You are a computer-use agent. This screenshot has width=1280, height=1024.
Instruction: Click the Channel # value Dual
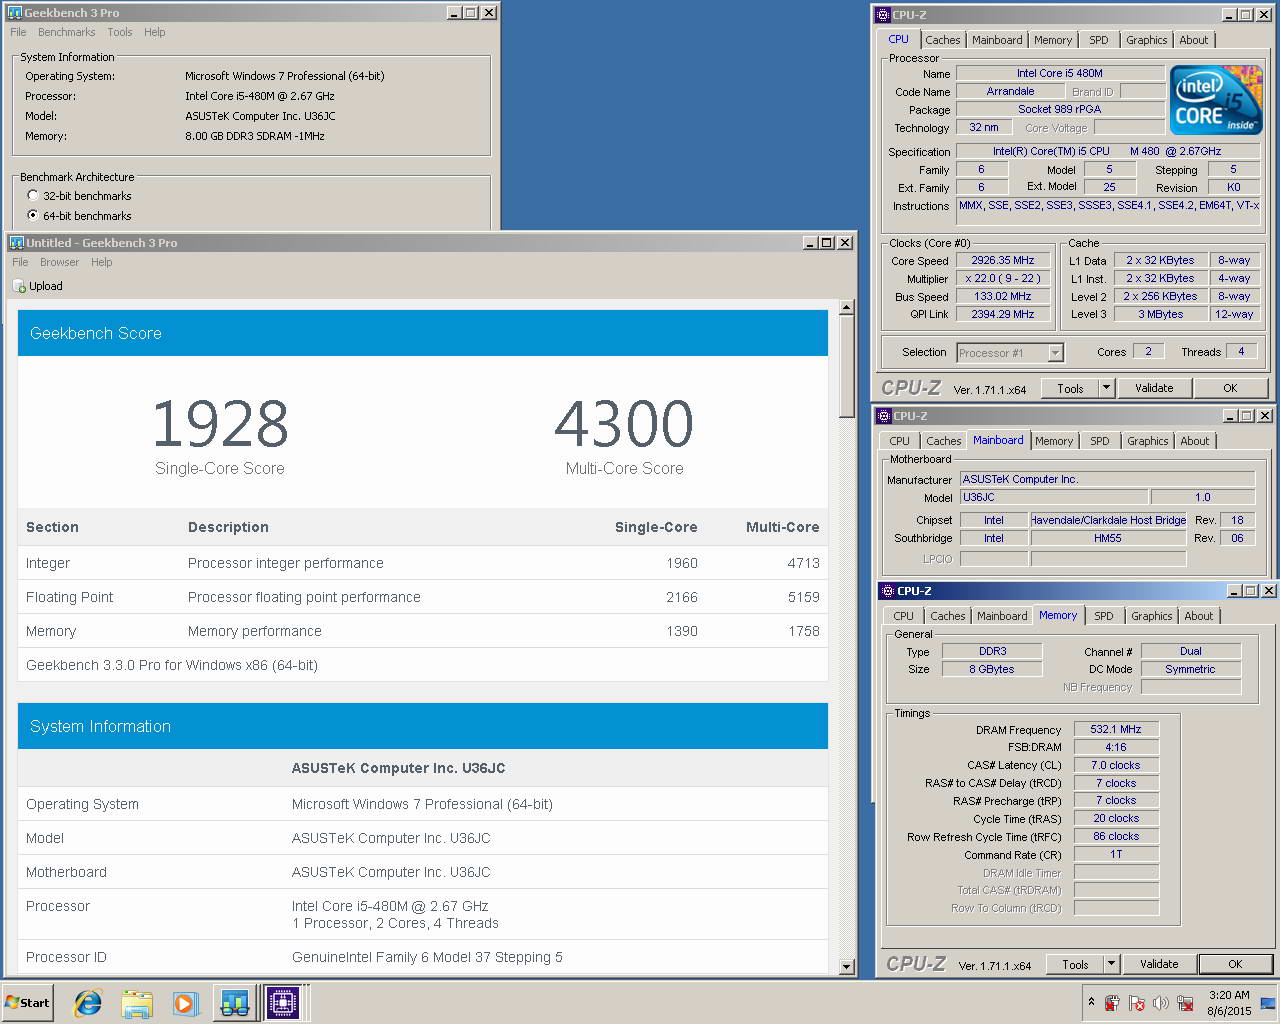click(1190, 651)
